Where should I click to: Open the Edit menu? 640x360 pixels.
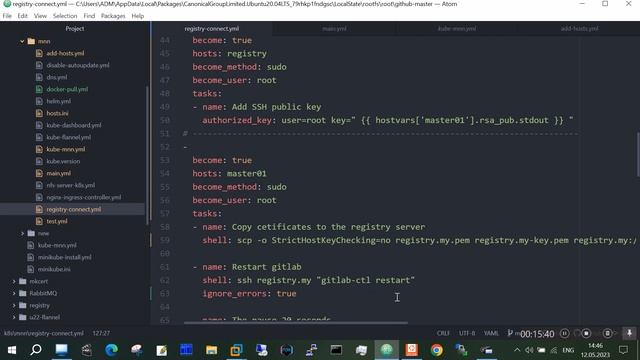click(22, 16)
